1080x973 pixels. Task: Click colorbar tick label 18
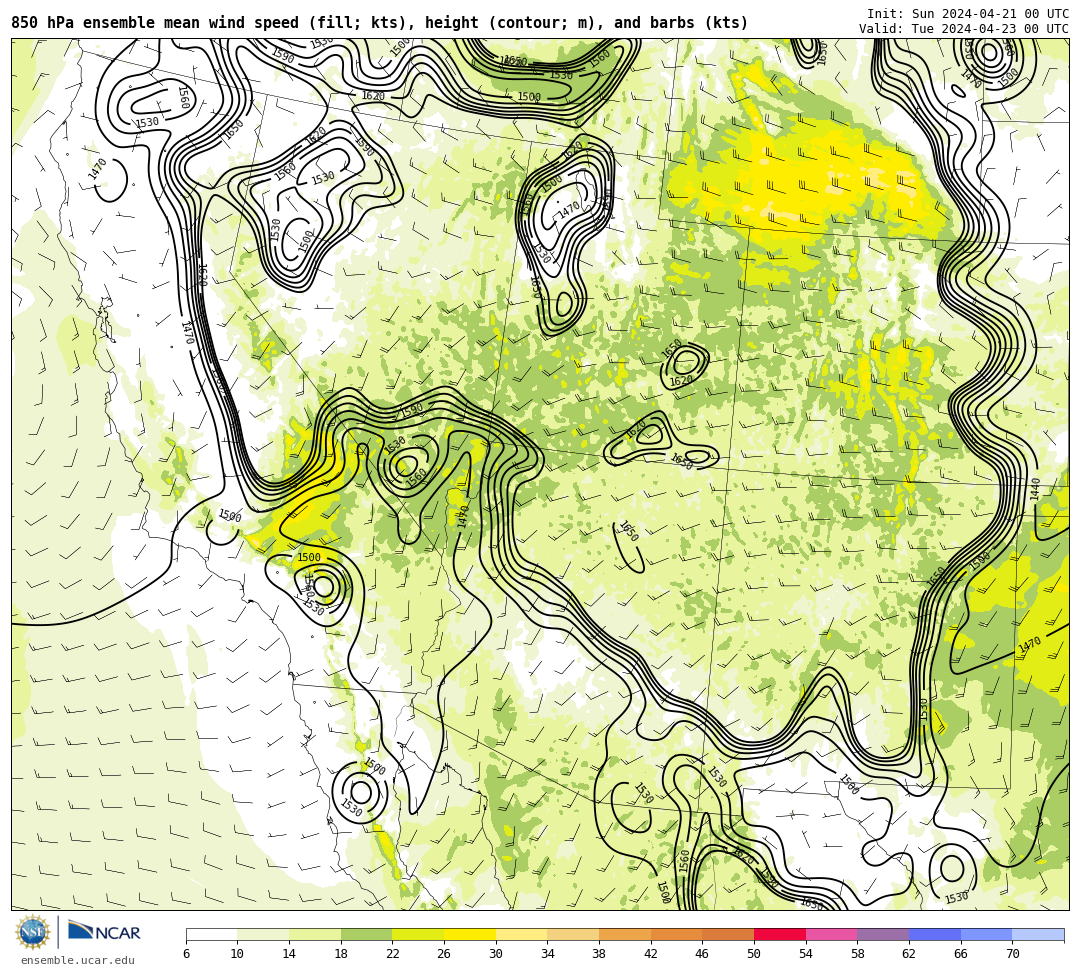pyautogui.click(x=341, y=954)
